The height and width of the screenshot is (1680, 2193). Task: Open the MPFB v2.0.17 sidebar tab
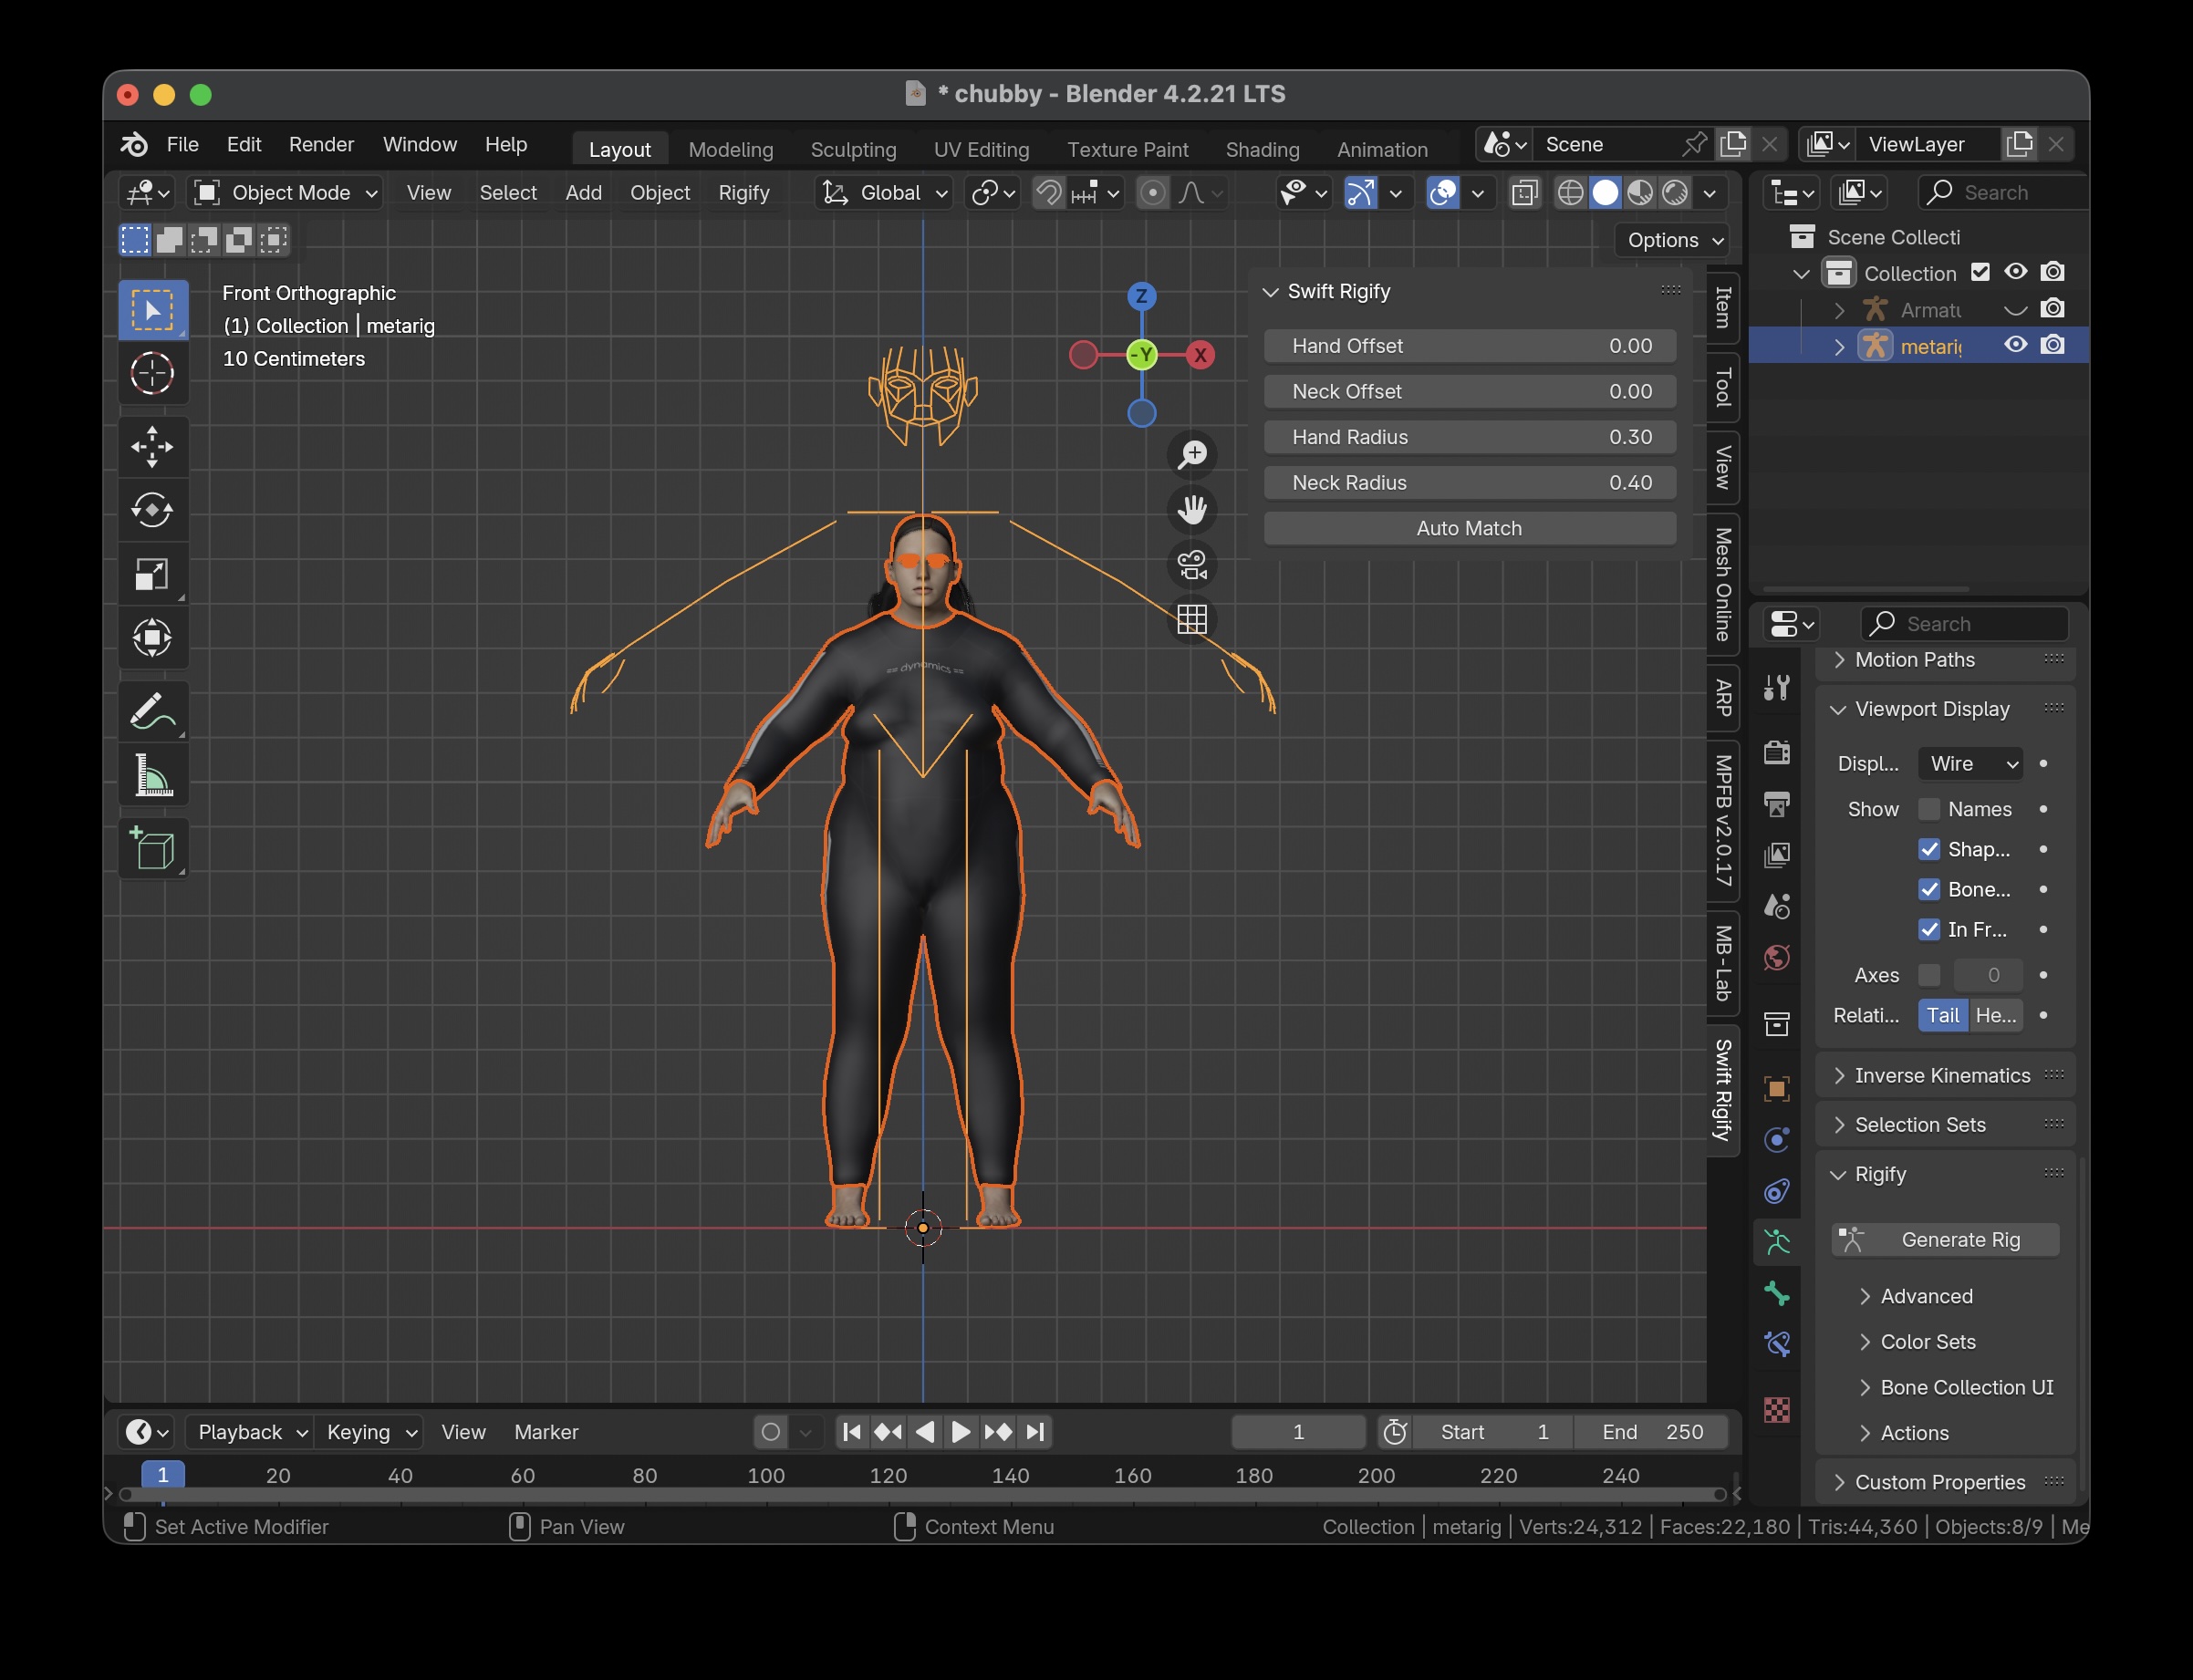(1723, 820)
